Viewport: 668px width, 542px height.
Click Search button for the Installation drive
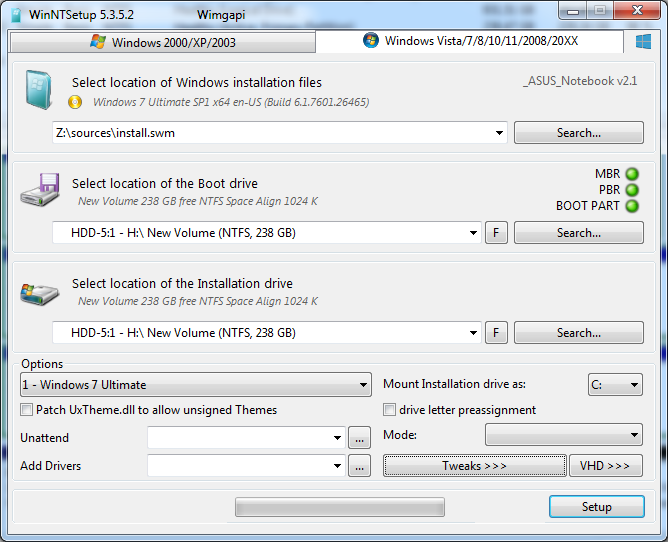(x=579, y=333)
